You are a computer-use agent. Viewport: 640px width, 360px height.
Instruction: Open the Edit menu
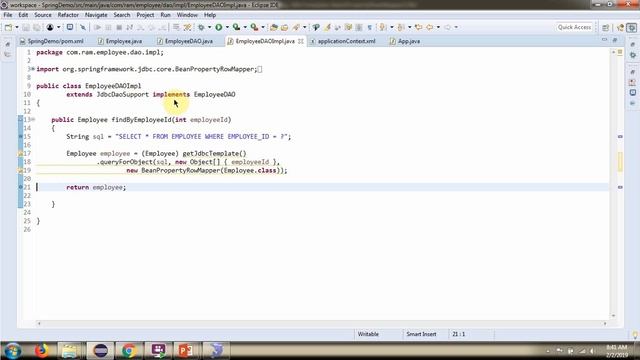(x=23, y=15)
